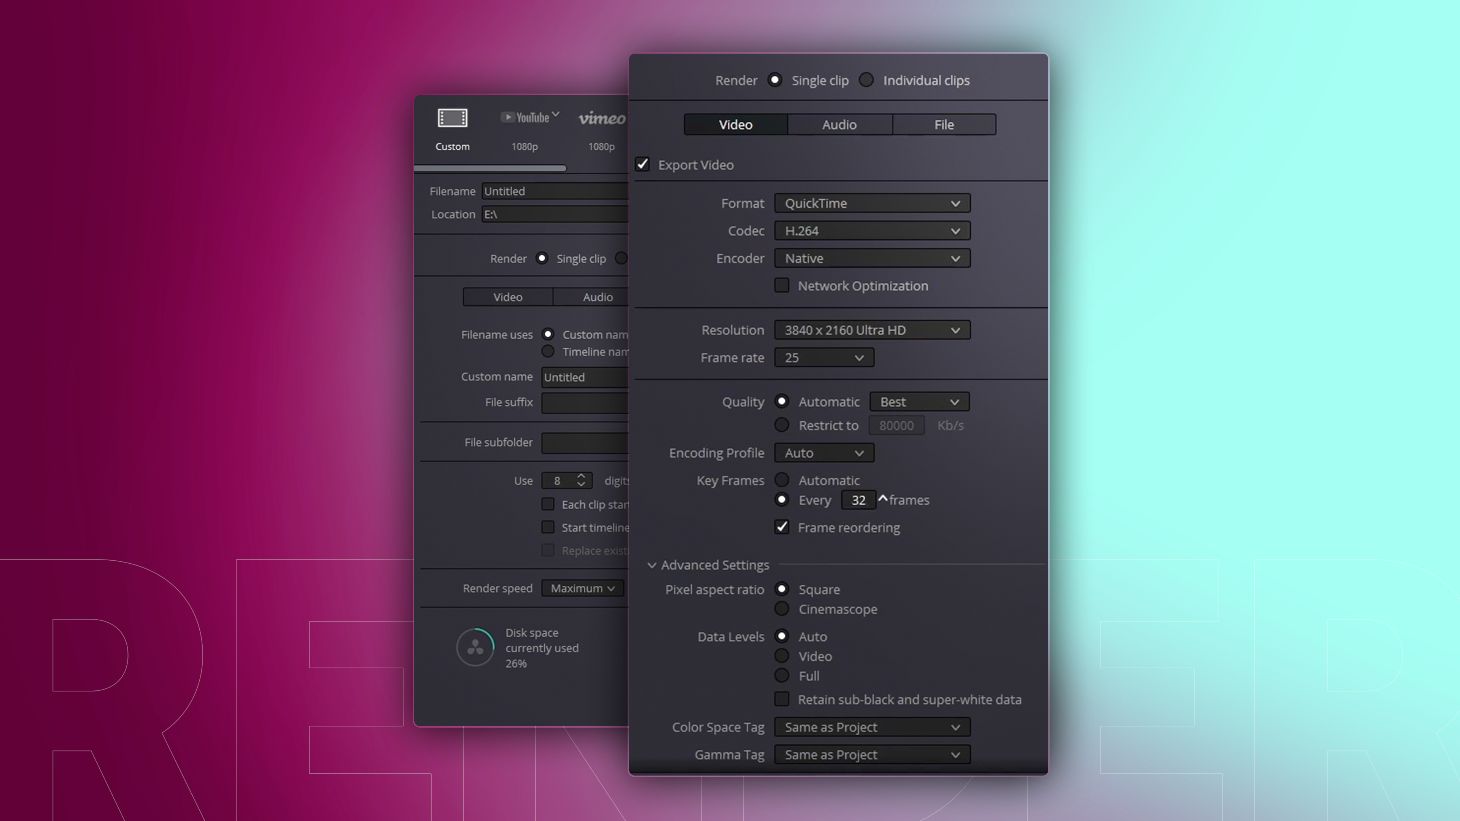Image resolution: width=1460 pixels, height=821 pixels.
Task: Open the Encoder dropdown showing Native
Action: tap(872, 258)
